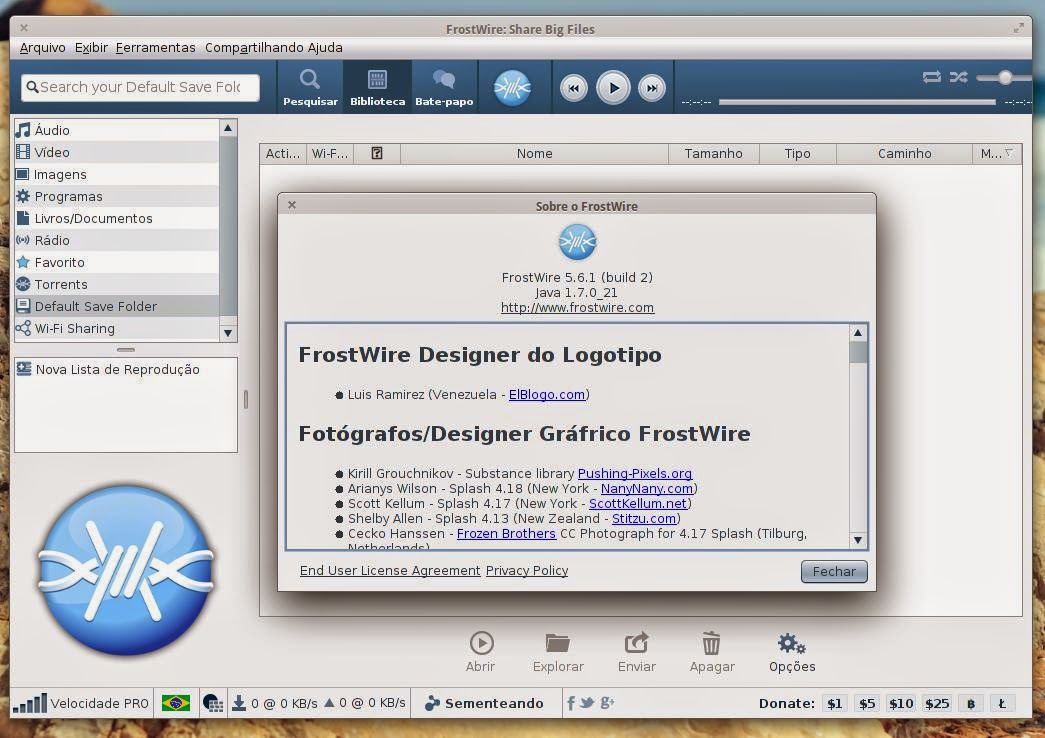Click the Apagar trash icon
Viewport: 1045px width, 738px height.
[x=711, y=643]
